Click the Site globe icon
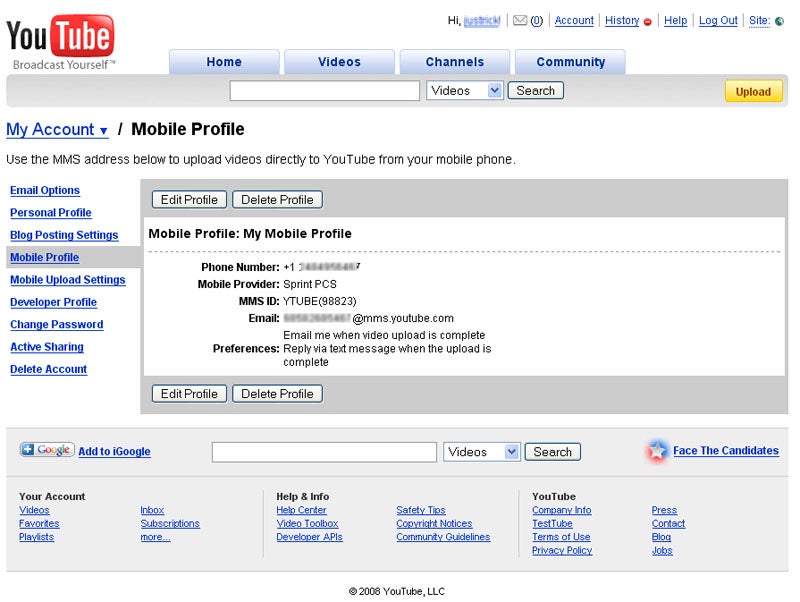Screen dimensions: 800x602 click(x=779, y=21)
